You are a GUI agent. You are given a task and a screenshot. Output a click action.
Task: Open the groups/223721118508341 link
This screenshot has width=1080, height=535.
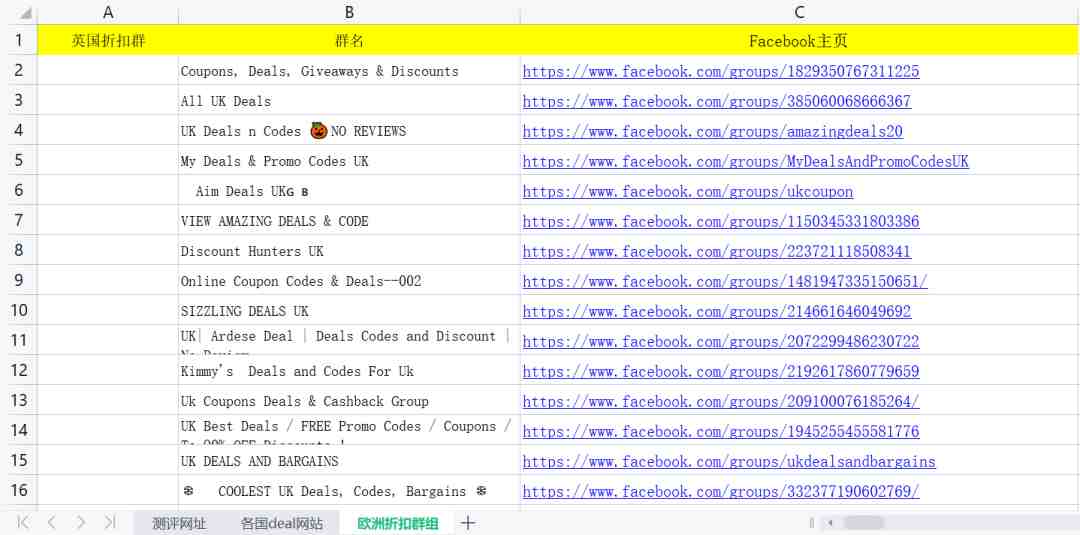click(x=717, y=251)
